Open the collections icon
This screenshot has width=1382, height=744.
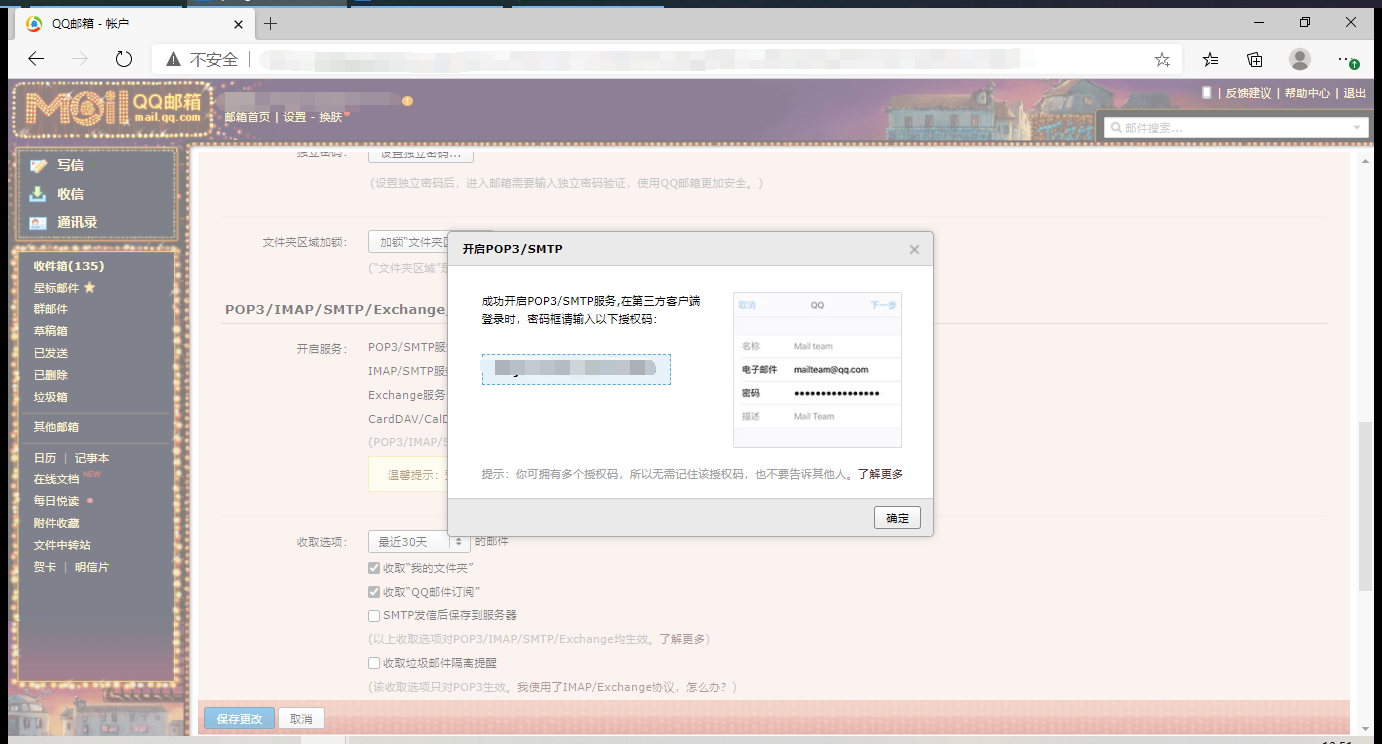[1255, 59]
